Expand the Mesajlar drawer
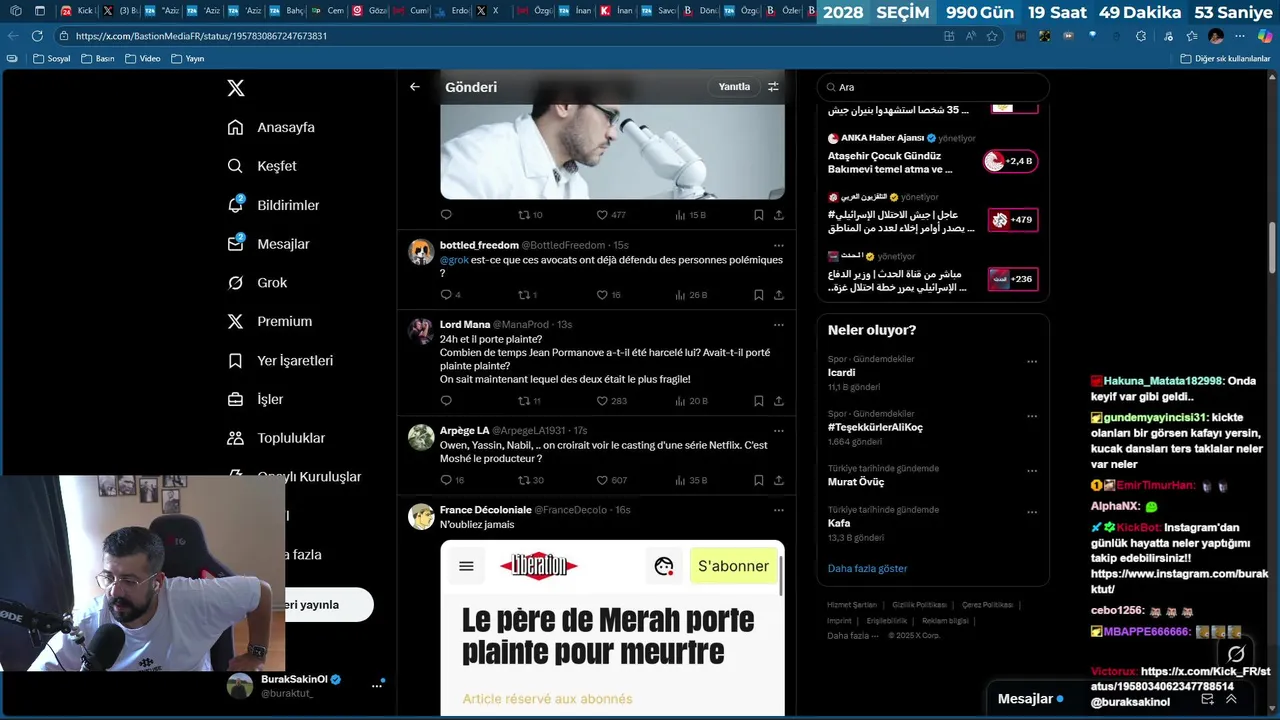This screenshot has width=1280, height=720. point(1231,699)
